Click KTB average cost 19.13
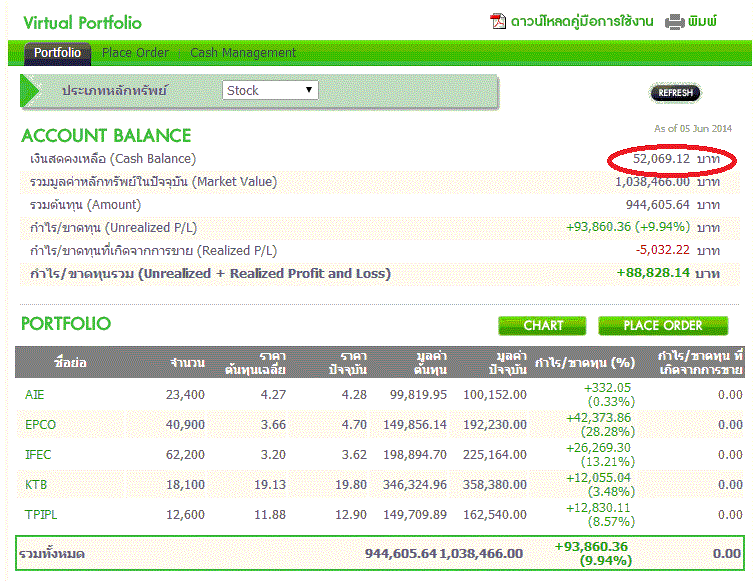This screenshot has width=753, height=581. (x=270, y=484)
